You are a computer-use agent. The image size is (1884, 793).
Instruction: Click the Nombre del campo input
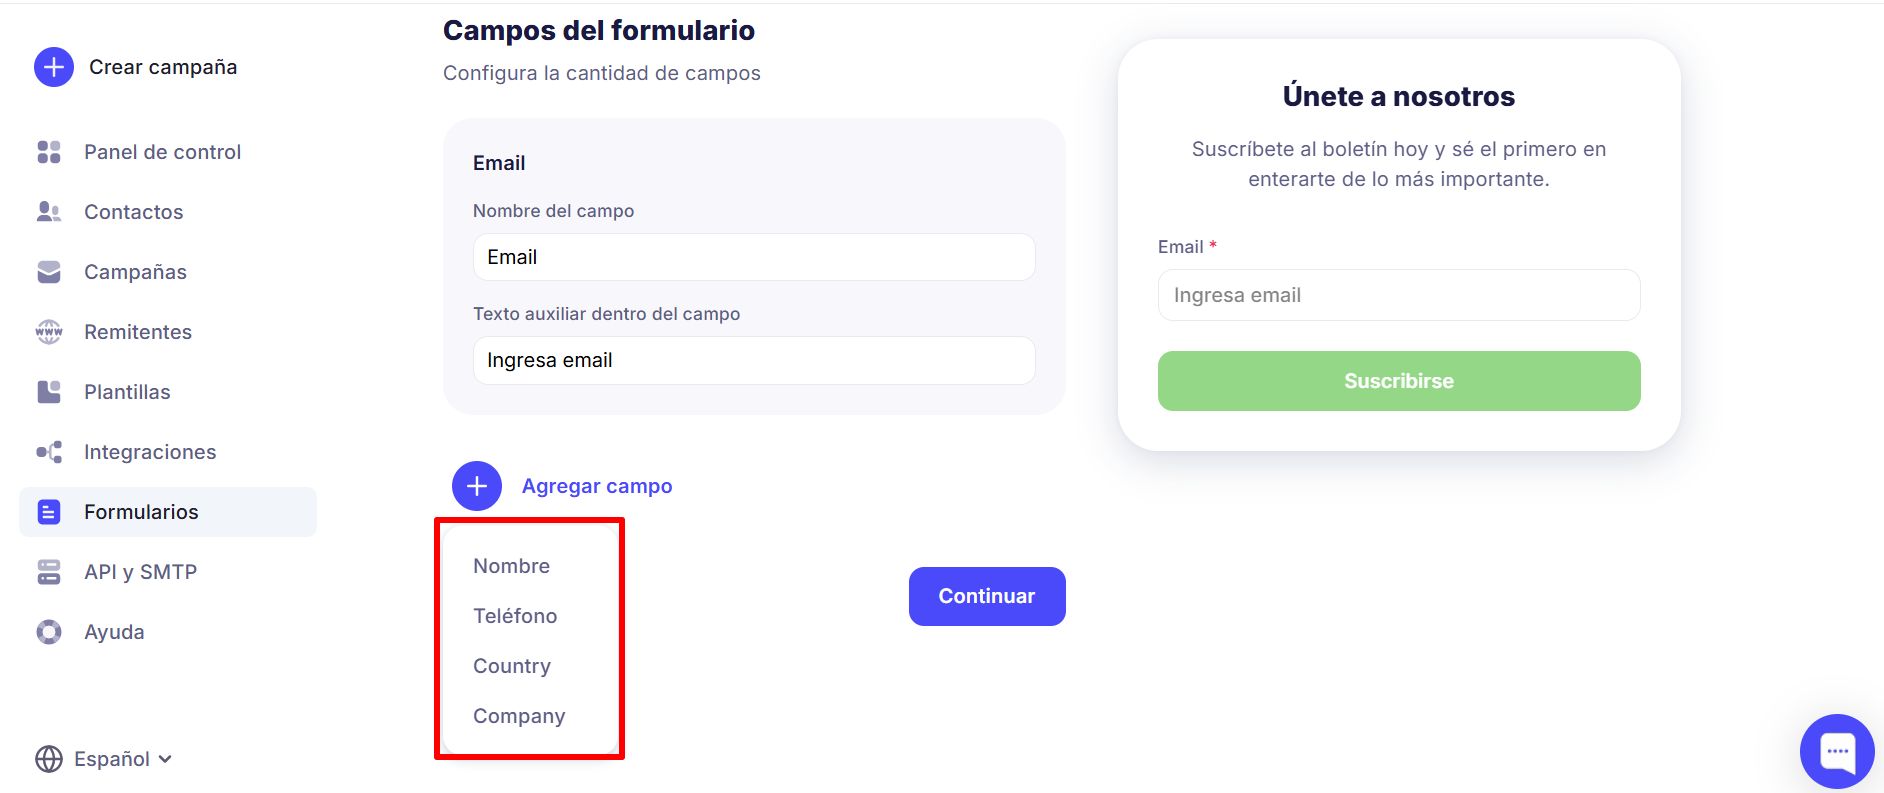tap(754, 257)
